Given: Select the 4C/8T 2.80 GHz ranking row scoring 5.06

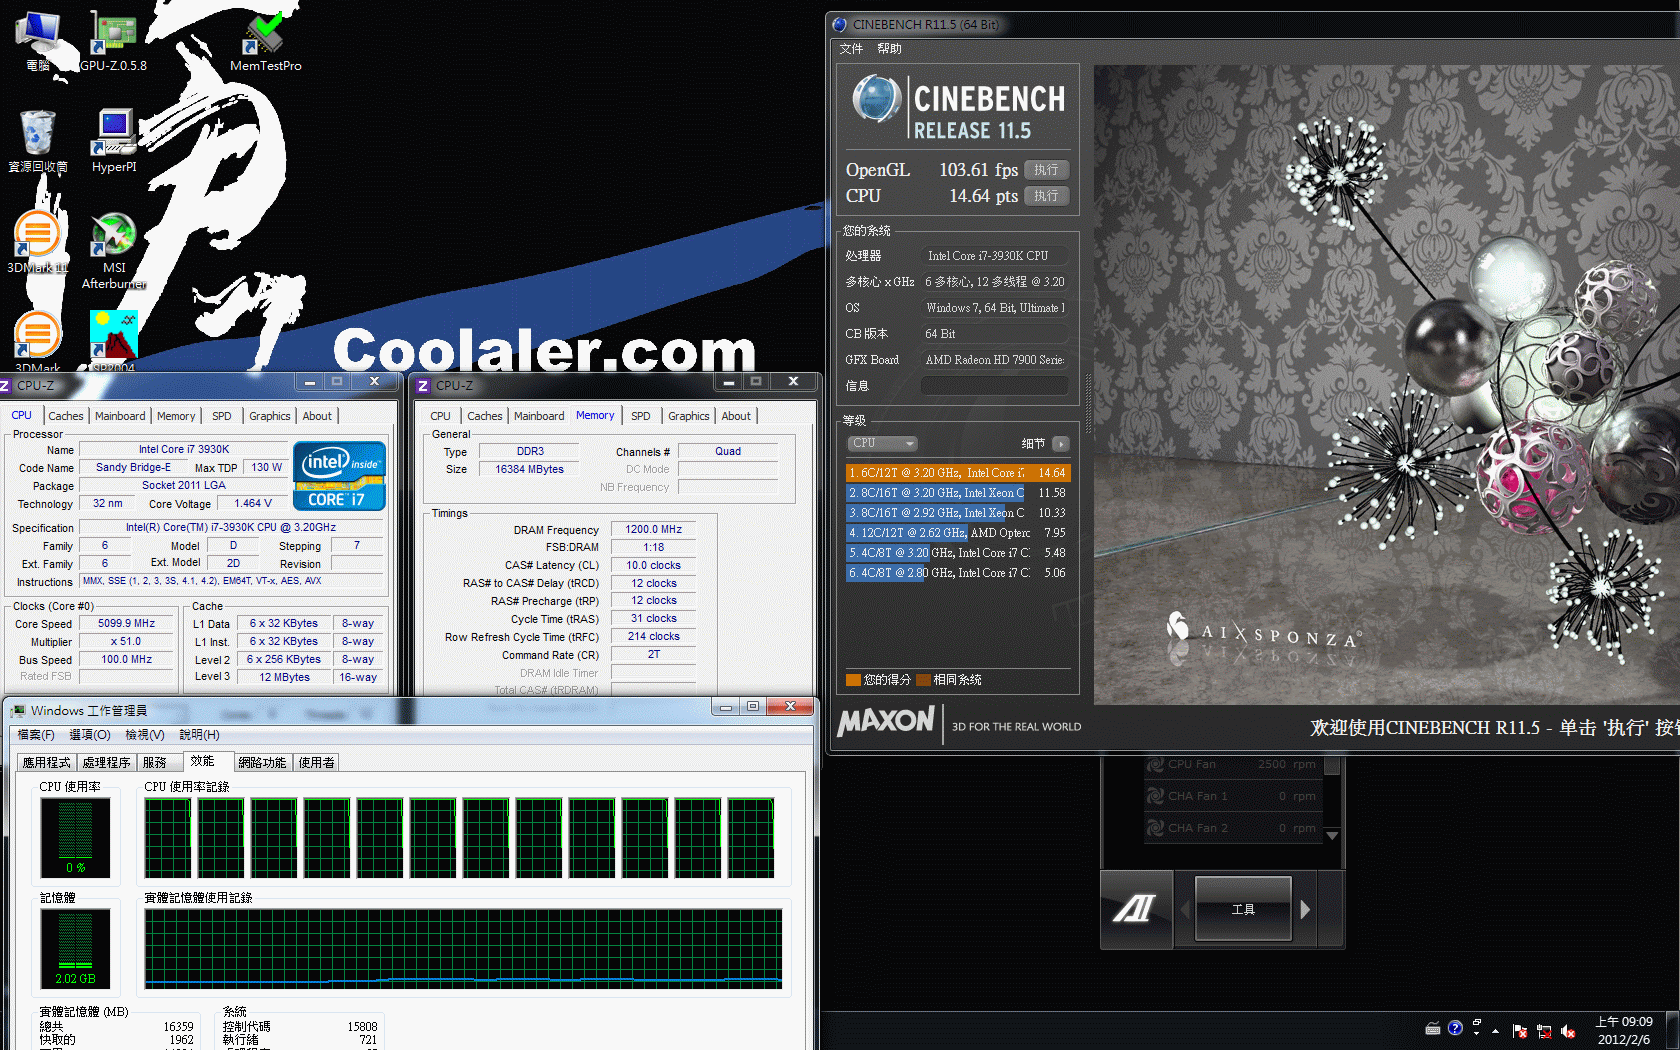Looking at the screenshot, I should point(958,573).
